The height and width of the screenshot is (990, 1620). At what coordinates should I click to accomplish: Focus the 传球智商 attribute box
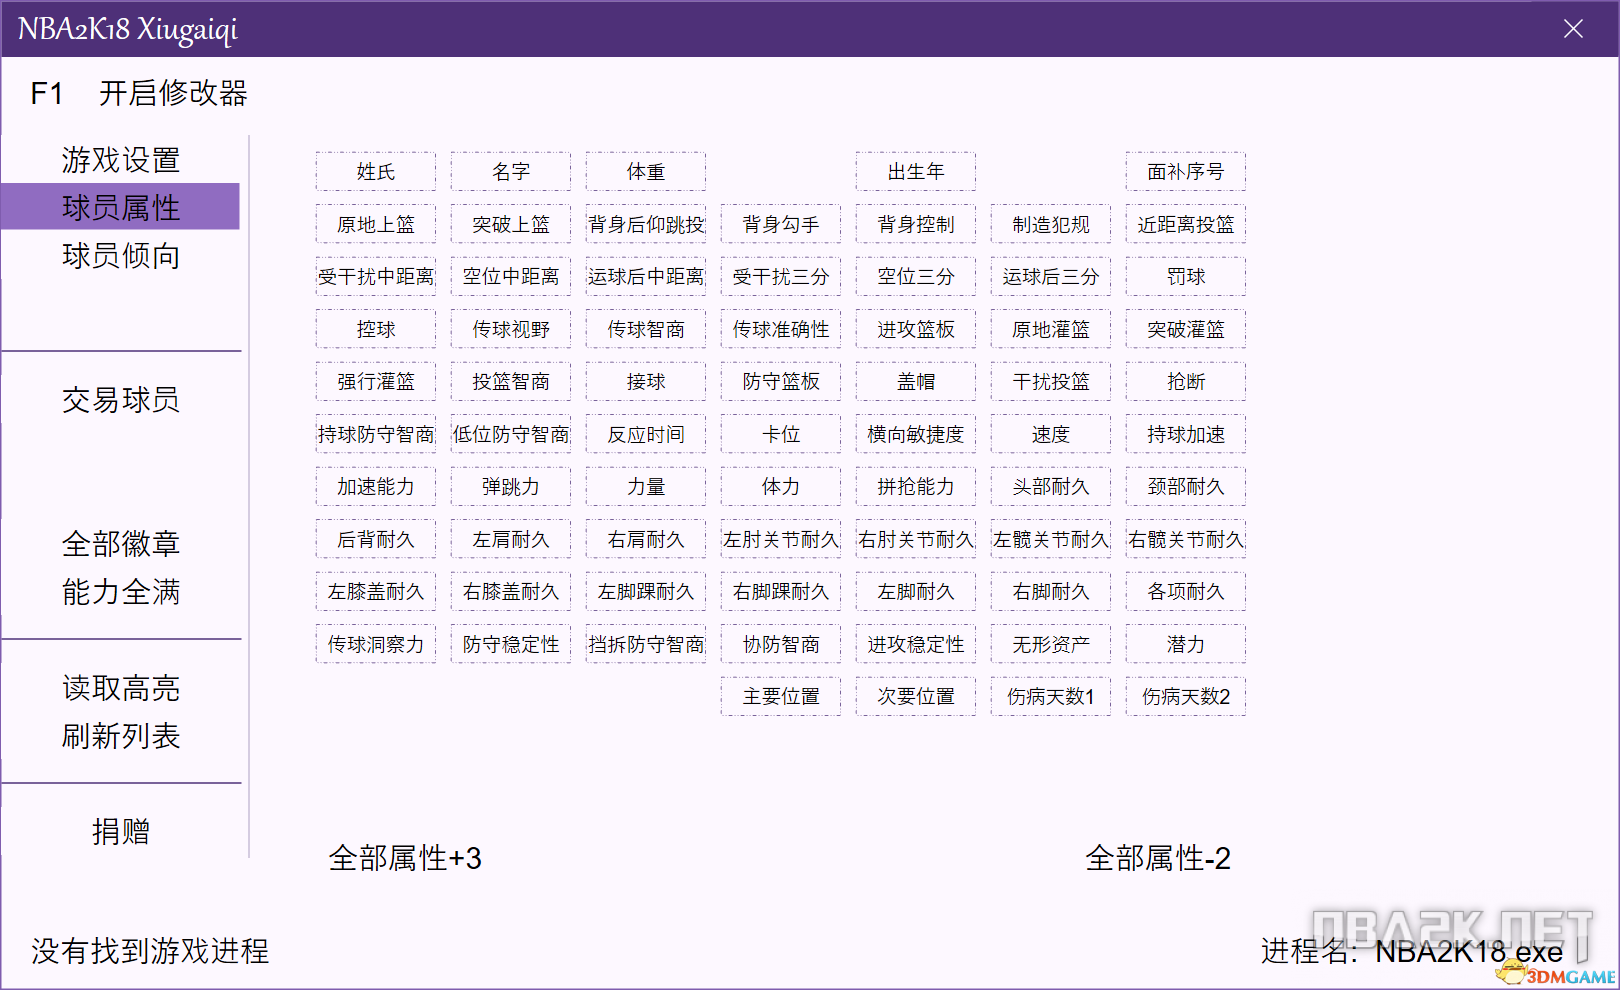pos(646,329)
